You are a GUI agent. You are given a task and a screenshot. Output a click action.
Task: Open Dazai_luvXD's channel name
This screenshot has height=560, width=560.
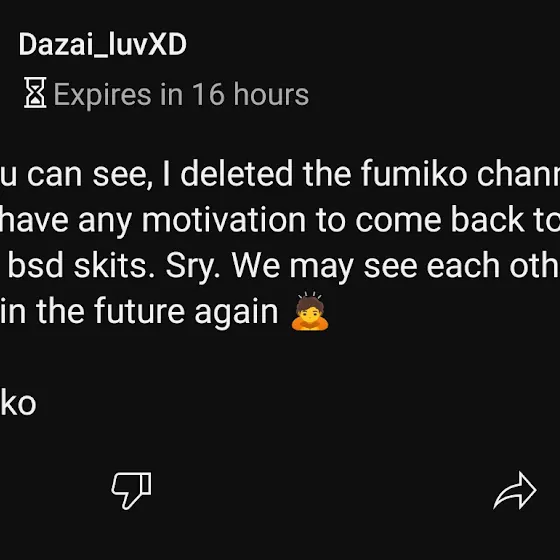point(102,44)
